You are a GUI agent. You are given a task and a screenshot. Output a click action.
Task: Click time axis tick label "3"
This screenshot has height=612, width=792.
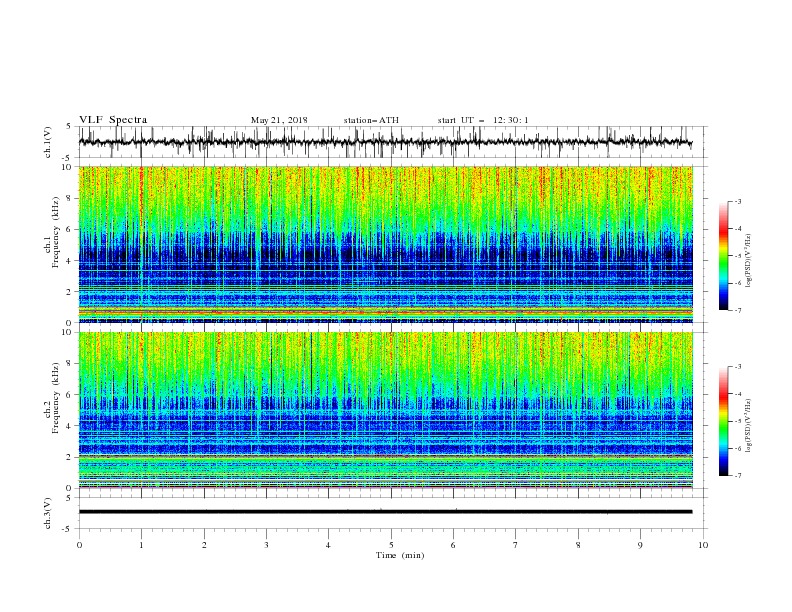pyautogui.click(x=266, y=545)
